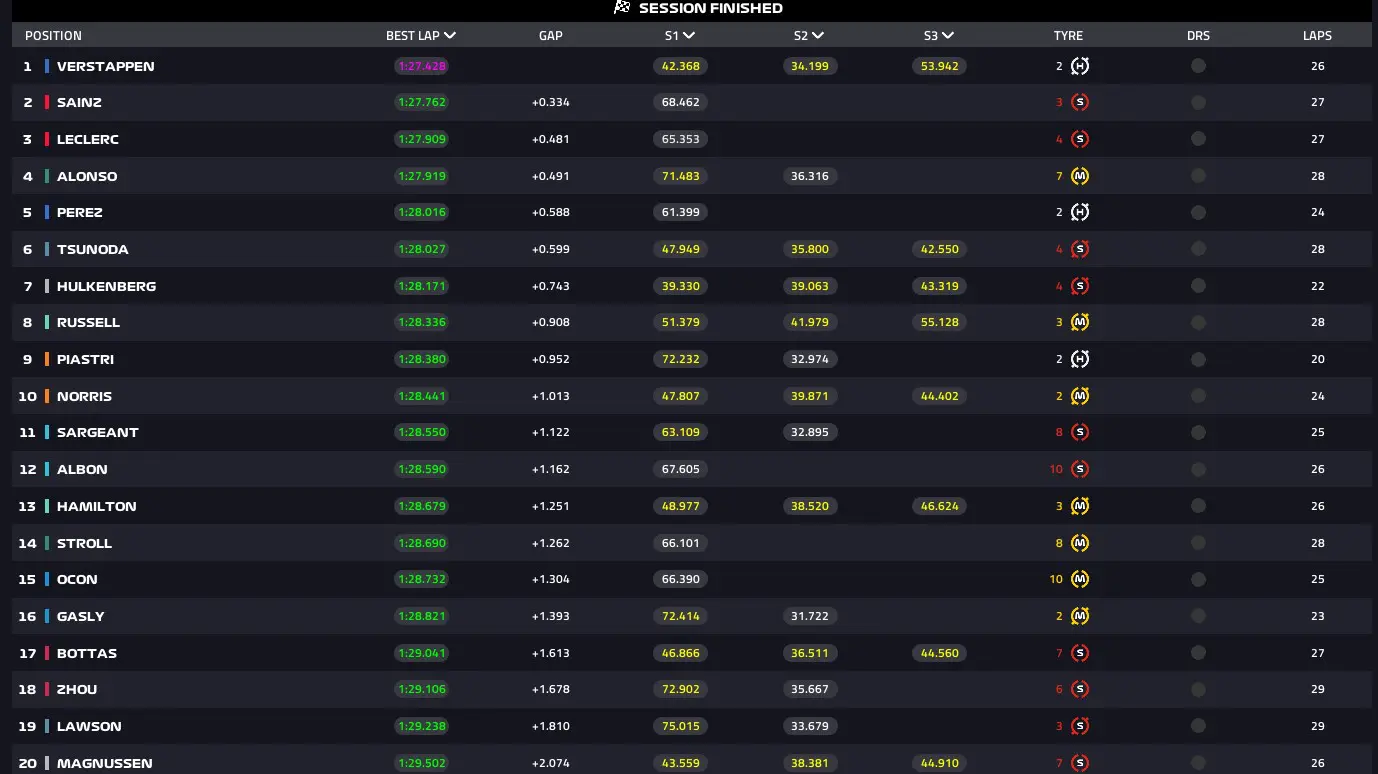Click the TYRE column header
Image resolution: width=1378 pixels, height=774 pixels.
(1068, 35)
